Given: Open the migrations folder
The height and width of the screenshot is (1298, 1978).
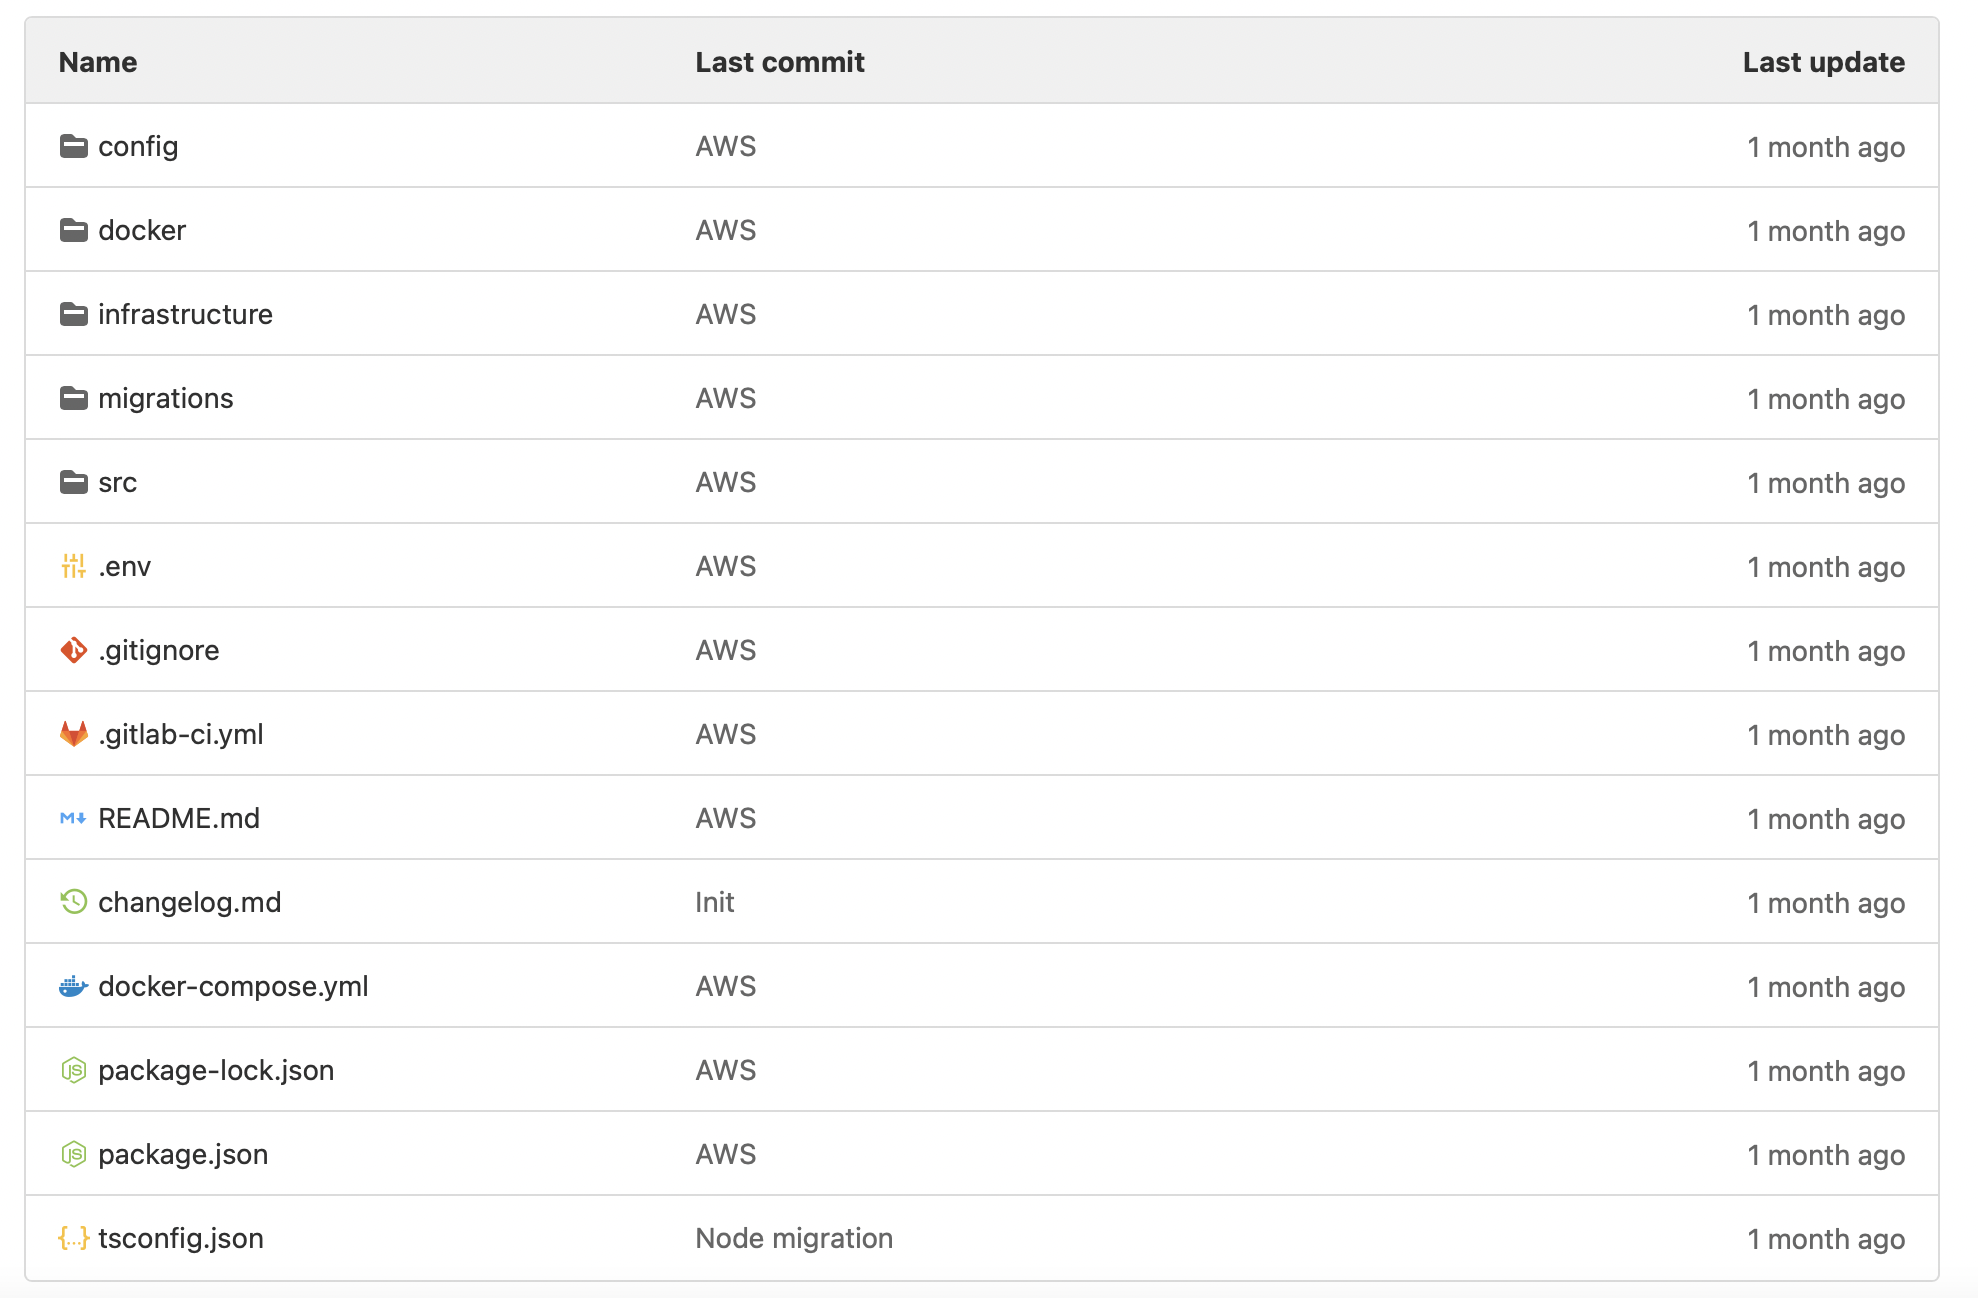Looking at the screenshot, I should [166, 398].
